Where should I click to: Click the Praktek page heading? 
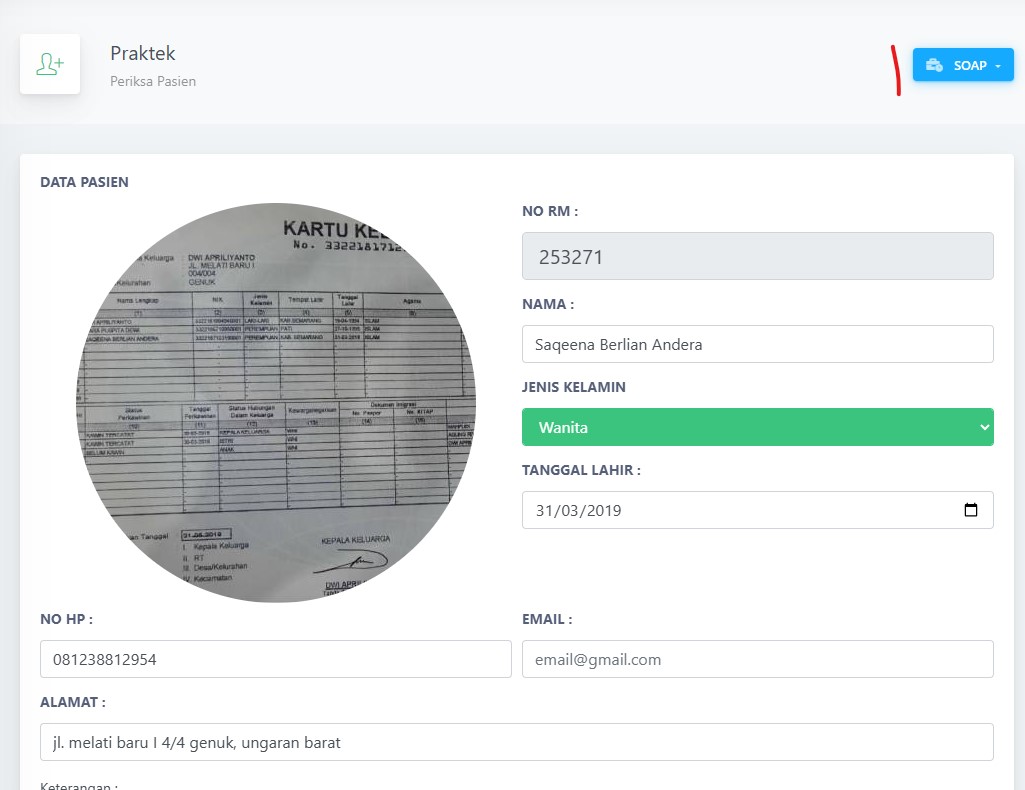point(143,53)
